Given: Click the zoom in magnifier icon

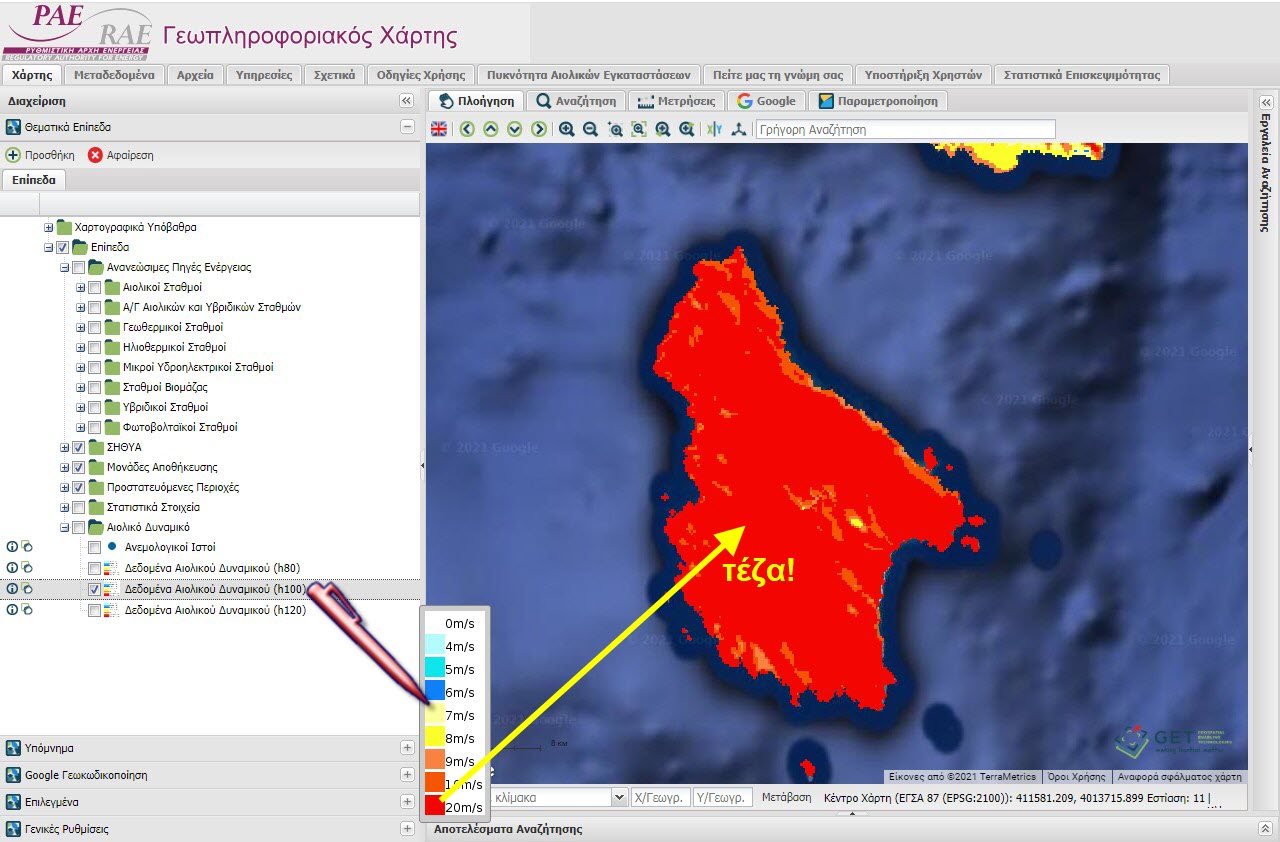Looking at the screenshot, I should click(x=567, y=129).
